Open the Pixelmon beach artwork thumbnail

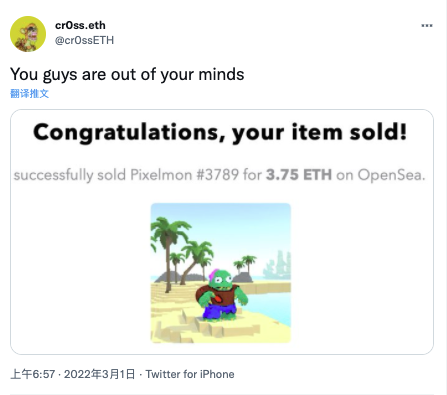(x=221, y=273)
